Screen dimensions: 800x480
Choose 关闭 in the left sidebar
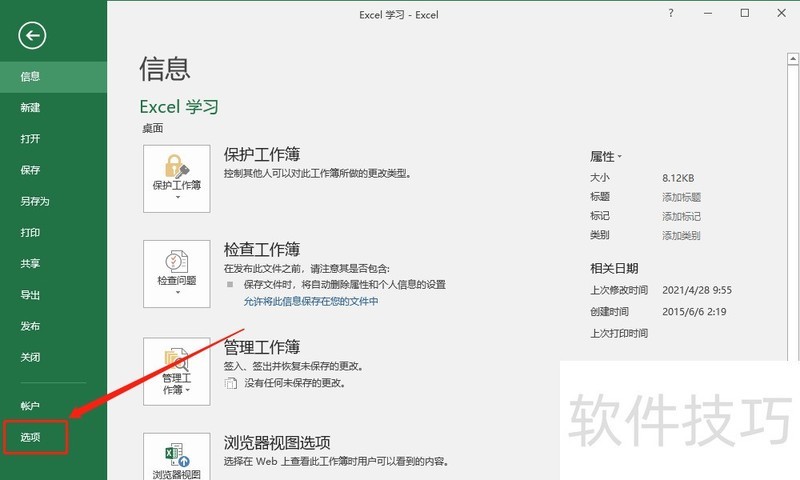31,357
